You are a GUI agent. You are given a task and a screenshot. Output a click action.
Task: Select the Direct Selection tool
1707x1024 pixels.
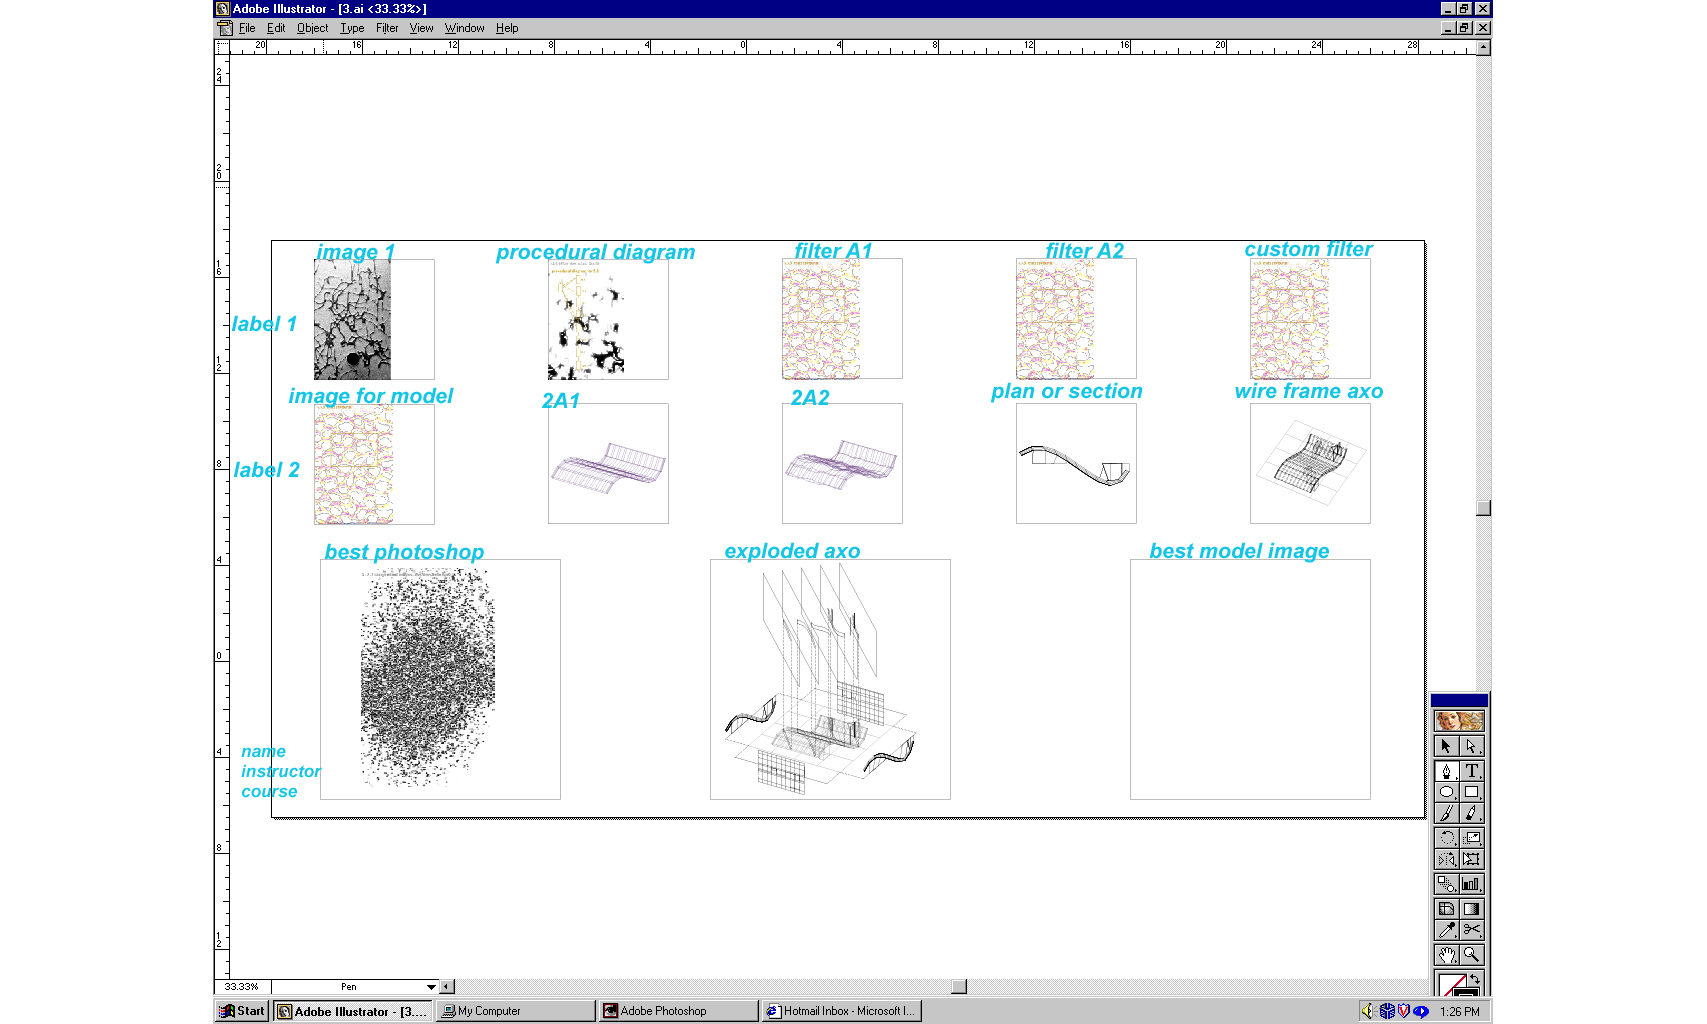tap(1471, 746)
